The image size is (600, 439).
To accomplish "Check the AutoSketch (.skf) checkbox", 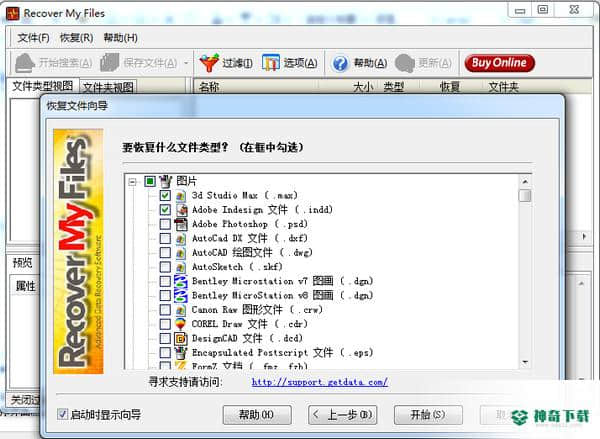I will coord(165,267).
